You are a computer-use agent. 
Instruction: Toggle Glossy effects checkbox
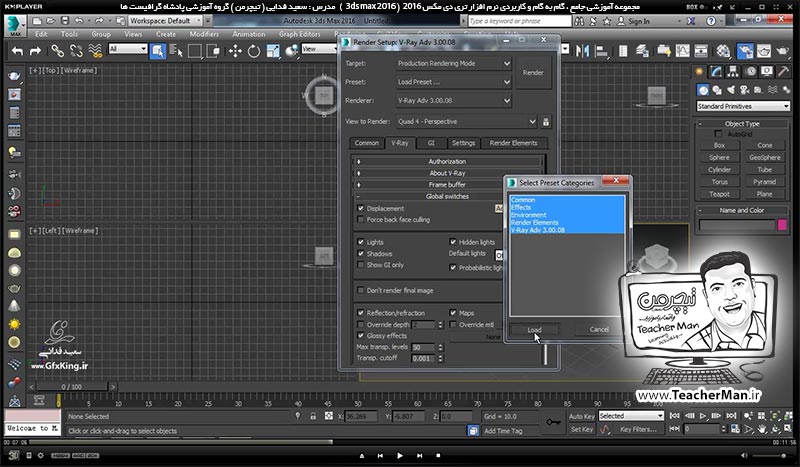361,335
